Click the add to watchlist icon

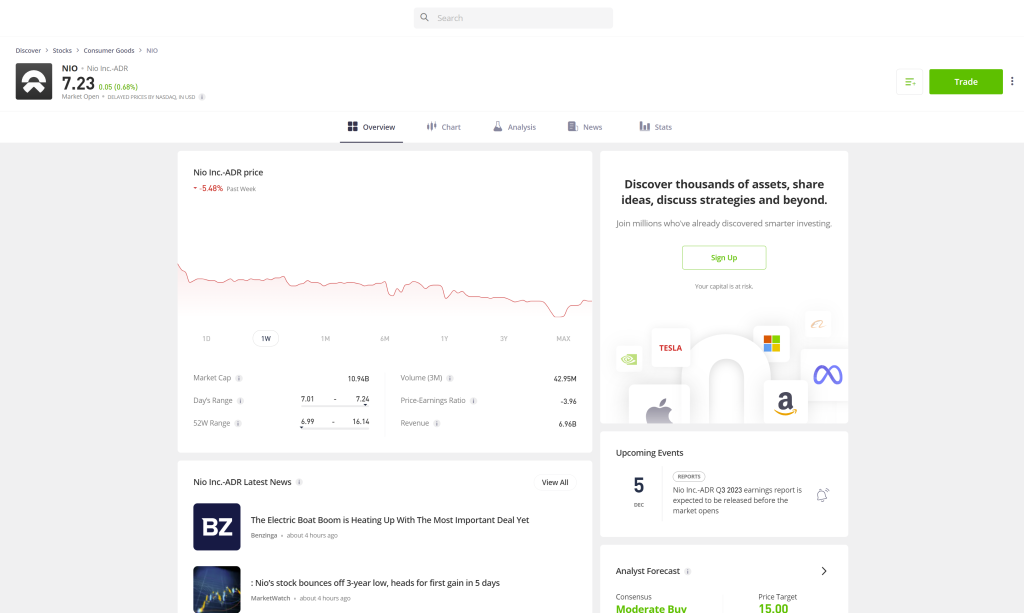click(x=909, y=82)
